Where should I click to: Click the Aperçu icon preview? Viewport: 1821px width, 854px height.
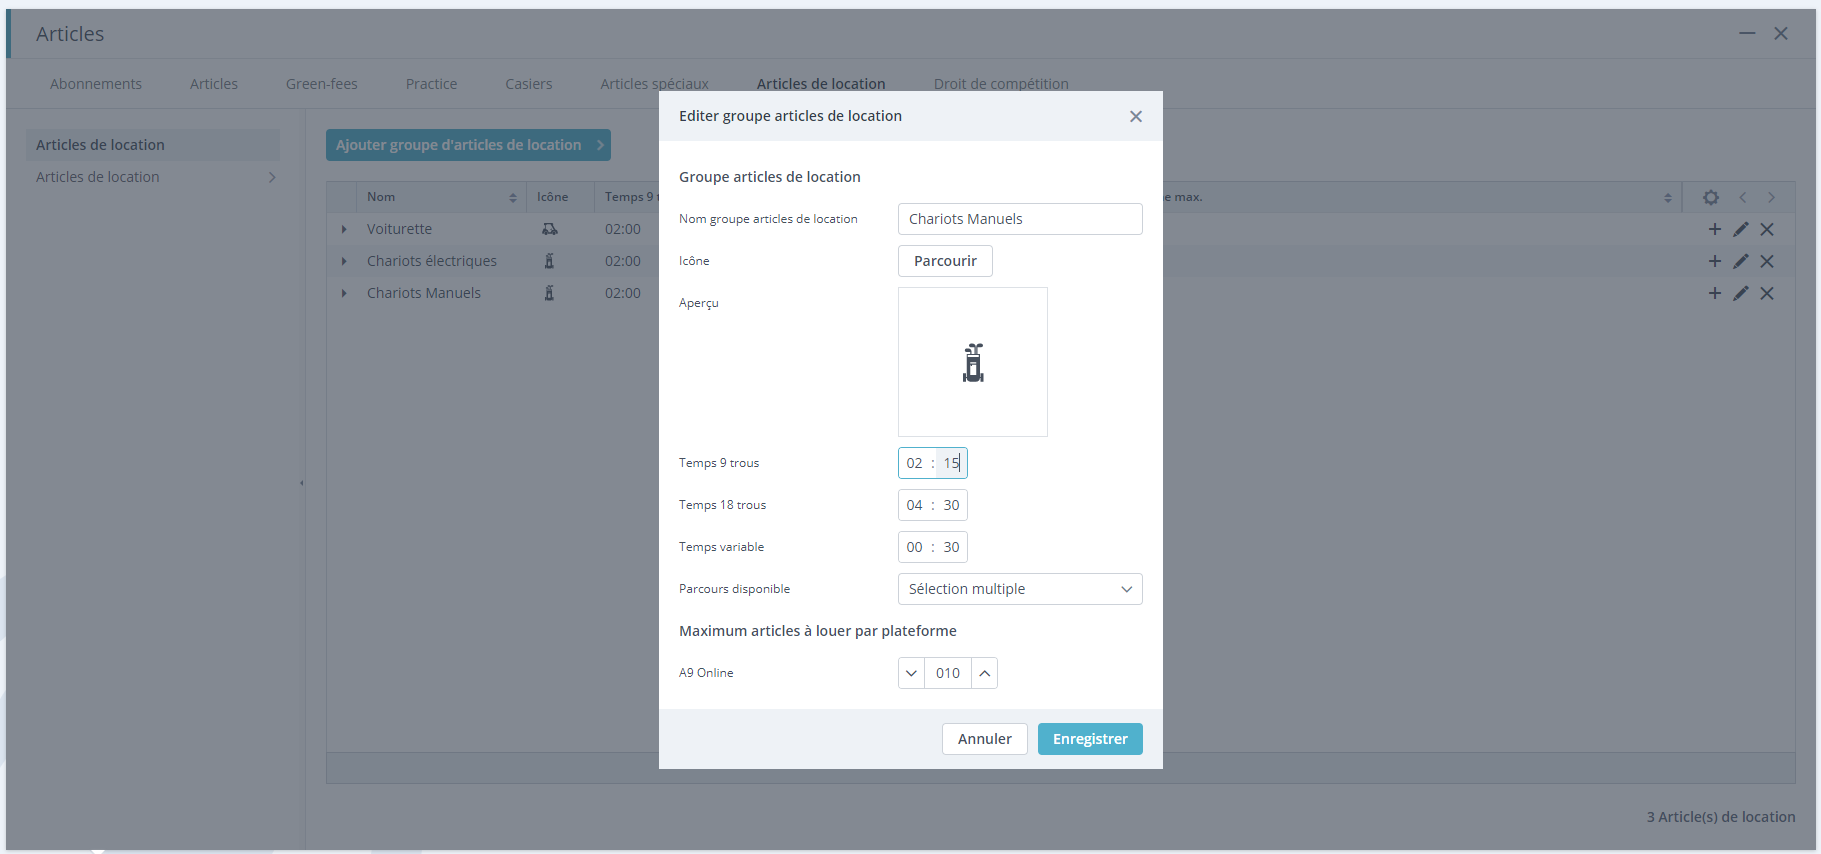tap(973, 362)
